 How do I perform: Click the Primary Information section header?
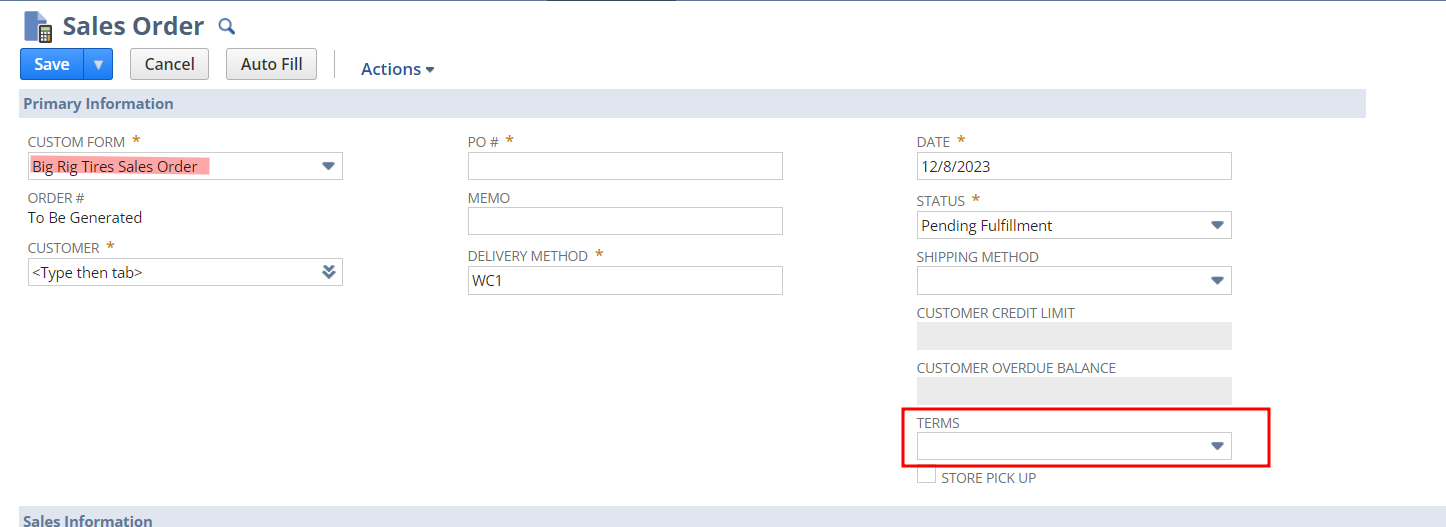click(x=98, y=104)
